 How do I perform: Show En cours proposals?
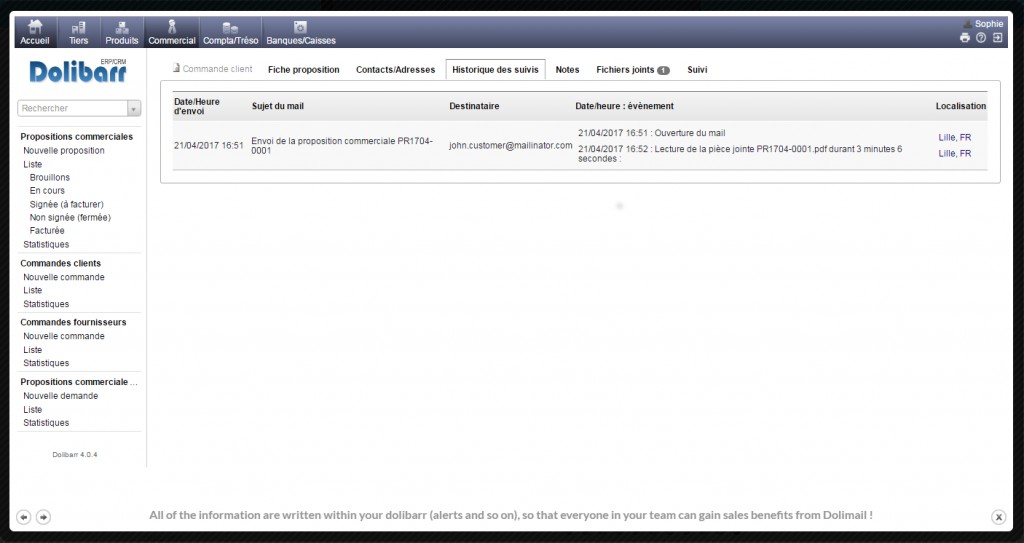[47, 191]
